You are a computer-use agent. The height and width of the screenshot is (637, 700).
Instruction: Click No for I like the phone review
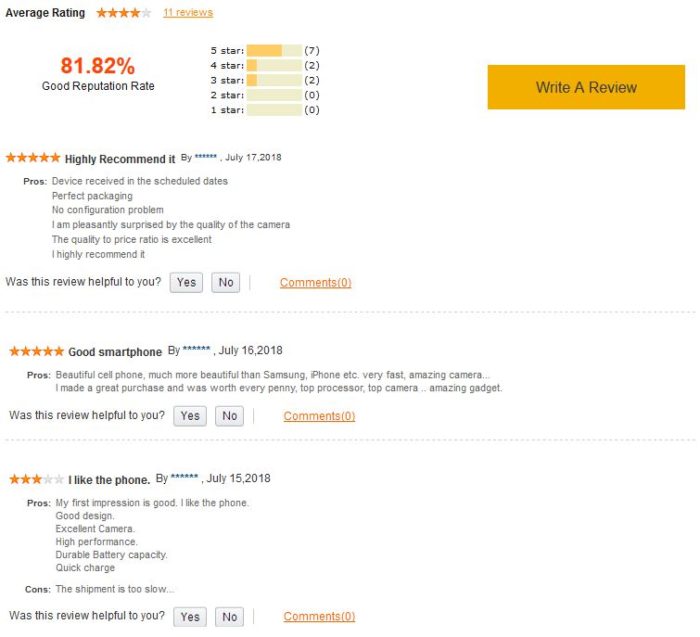tap(229, 616)
